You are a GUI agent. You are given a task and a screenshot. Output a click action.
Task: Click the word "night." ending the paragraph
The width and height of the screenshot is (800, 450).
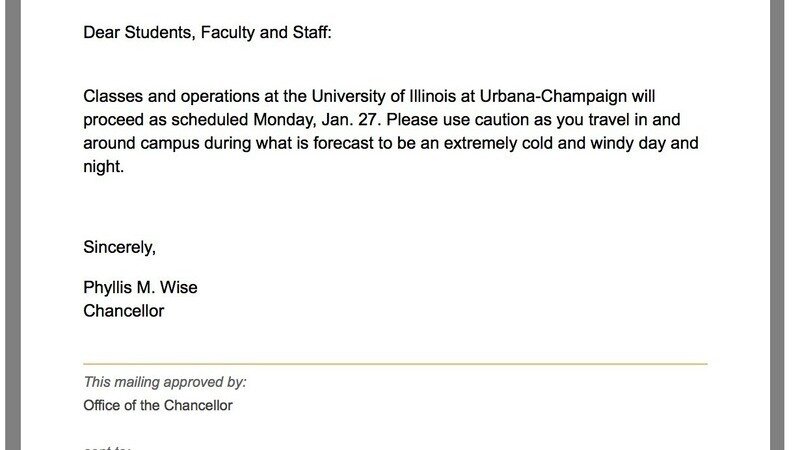pyautogui.click(x=103, y=168)
